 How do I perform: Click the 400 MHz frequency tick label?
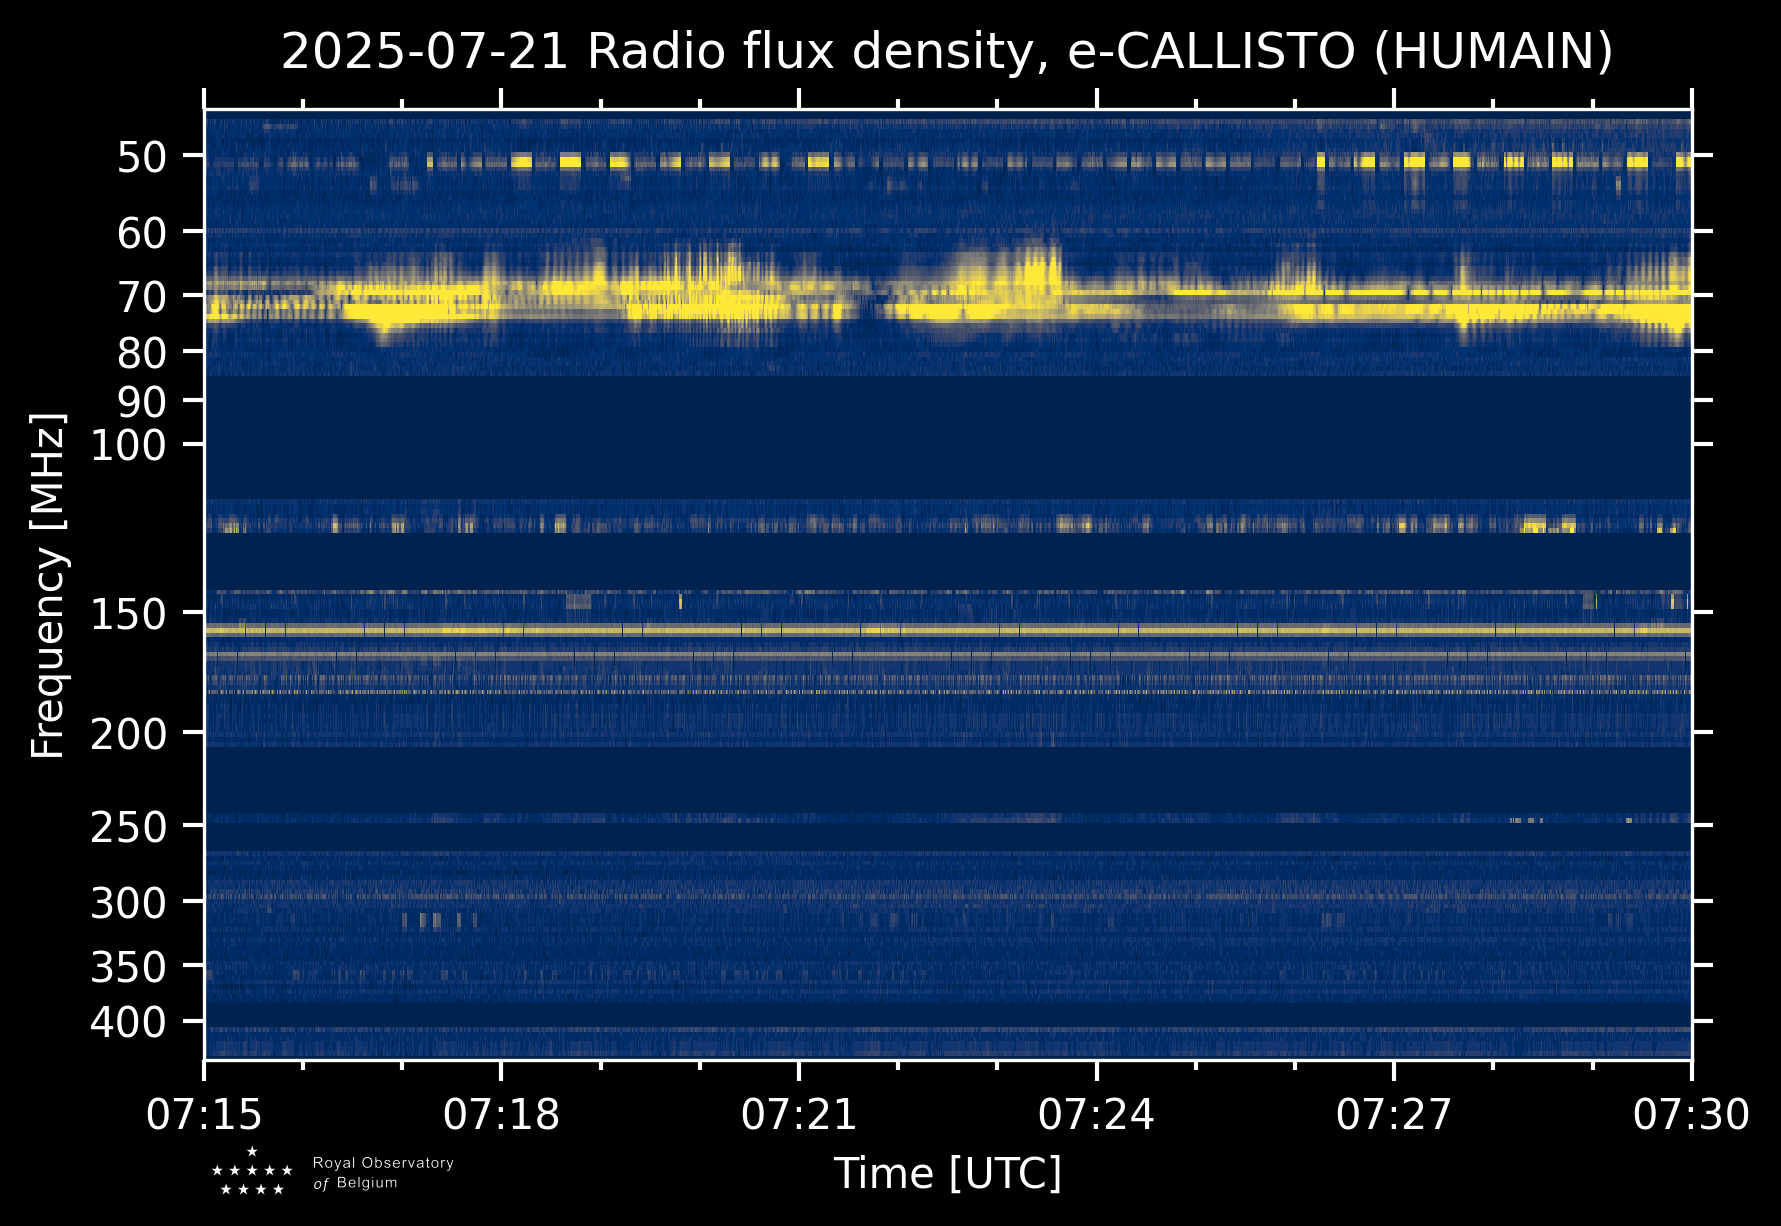pyautogui.click(x=128, y=1023)
